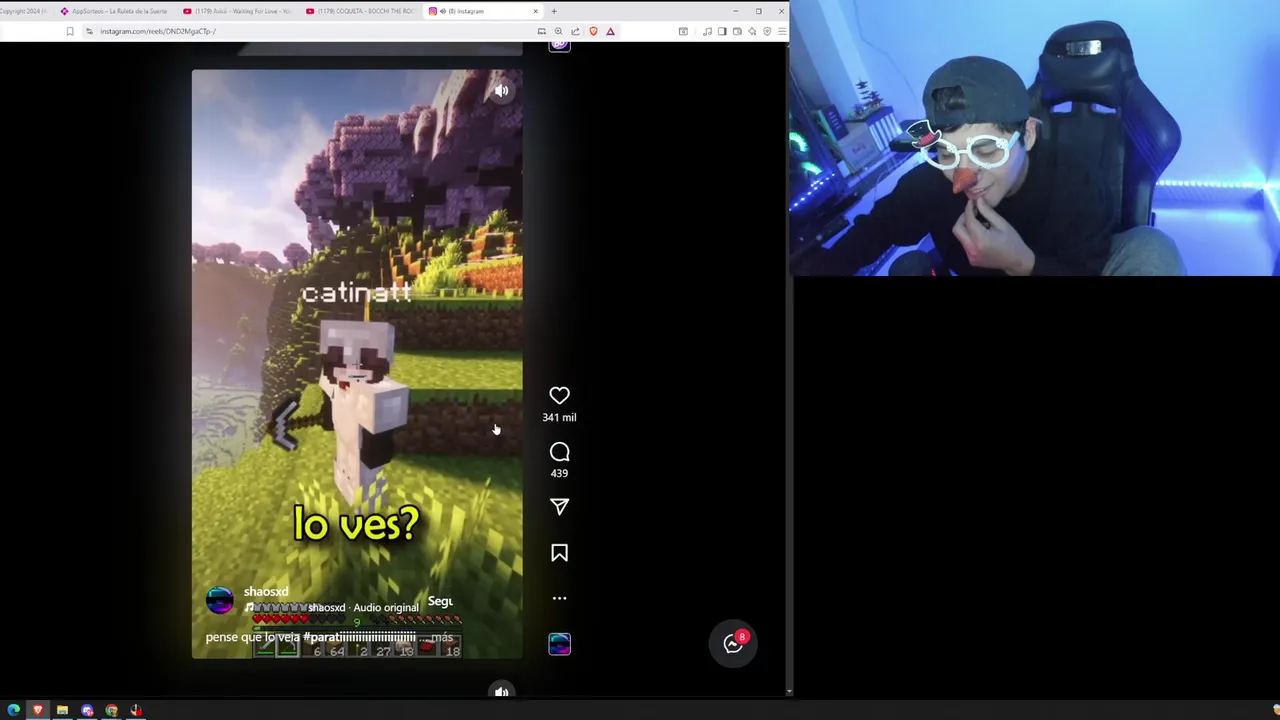
Task: Open the reel's audio thumbnail
Action: (559, 644)
